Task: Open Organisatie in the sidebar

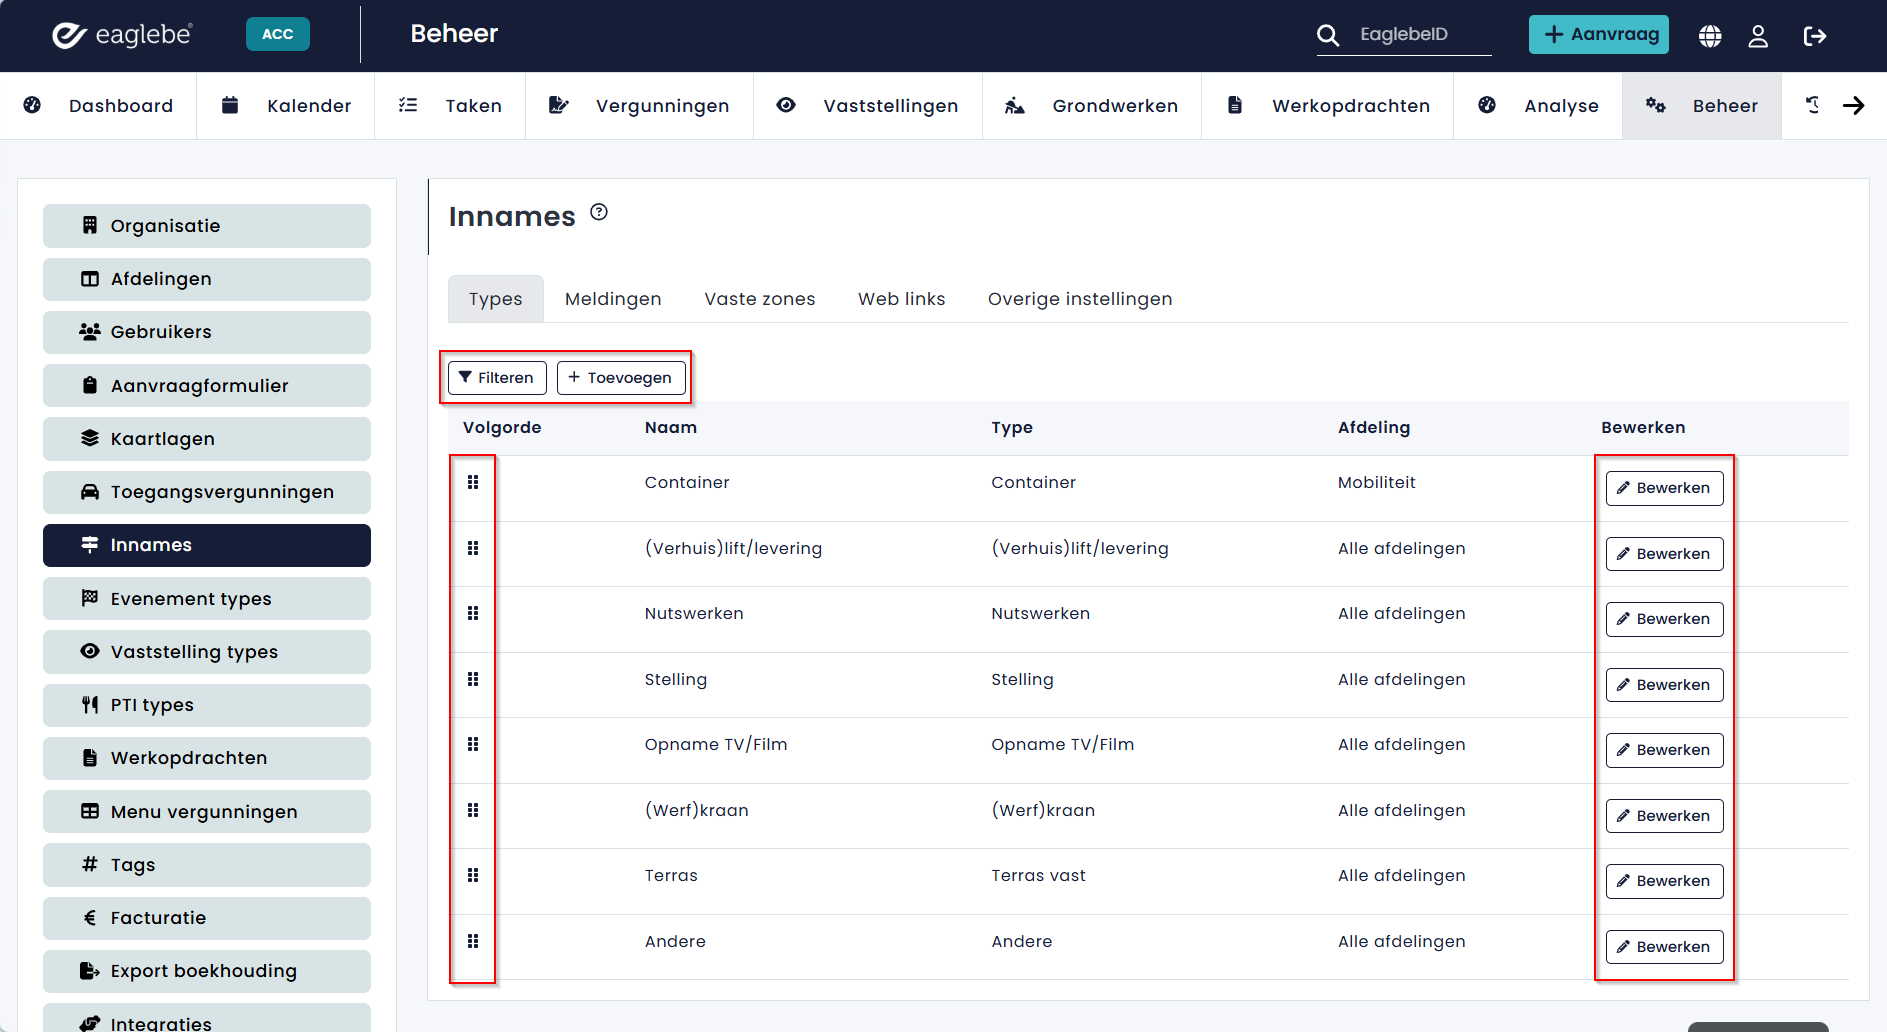Action: [x=207, y=226]
